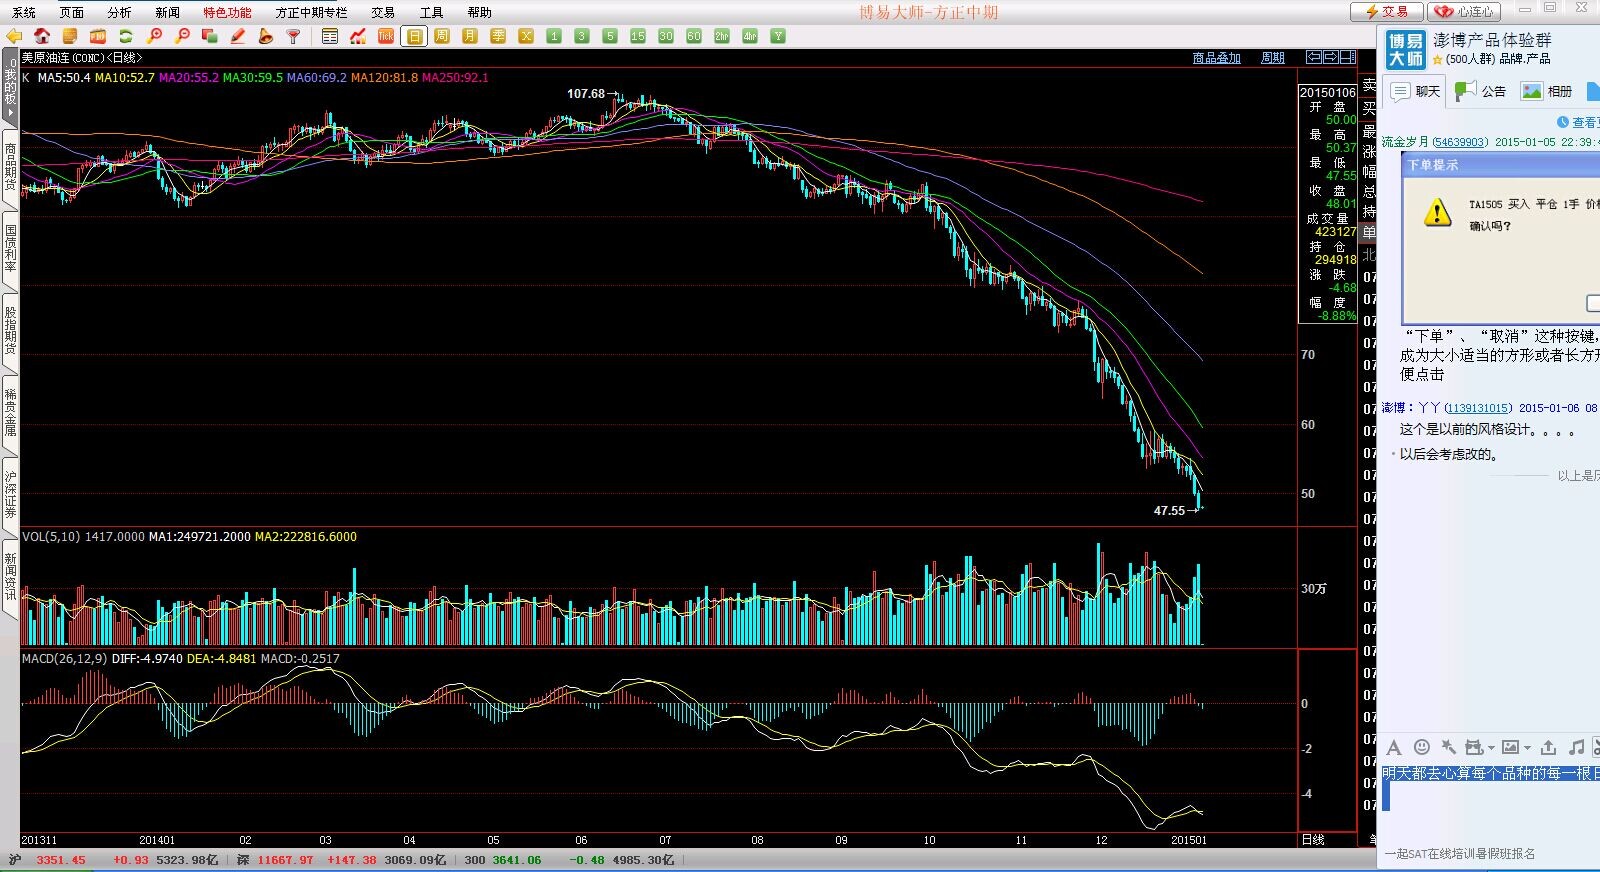Click the green refresh toolbar icon
This screenshot has width=1600, height=872.
point(126,36)
